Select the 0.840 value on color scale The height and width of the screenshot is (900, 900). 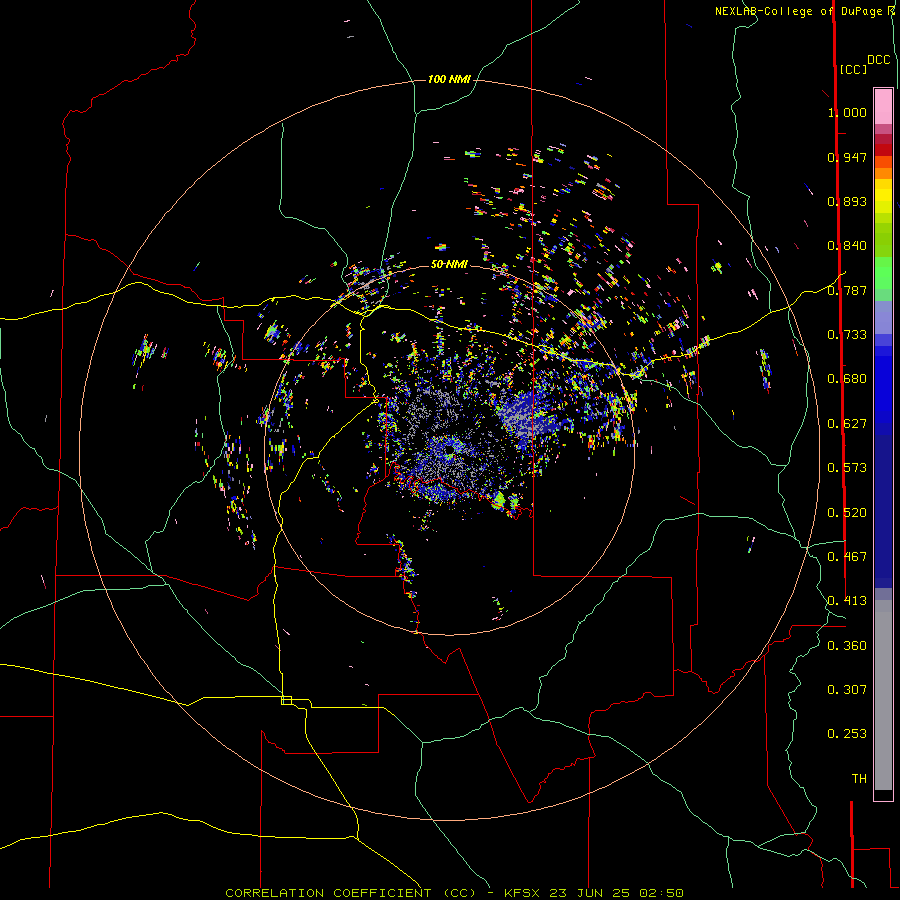pos(847,246)
